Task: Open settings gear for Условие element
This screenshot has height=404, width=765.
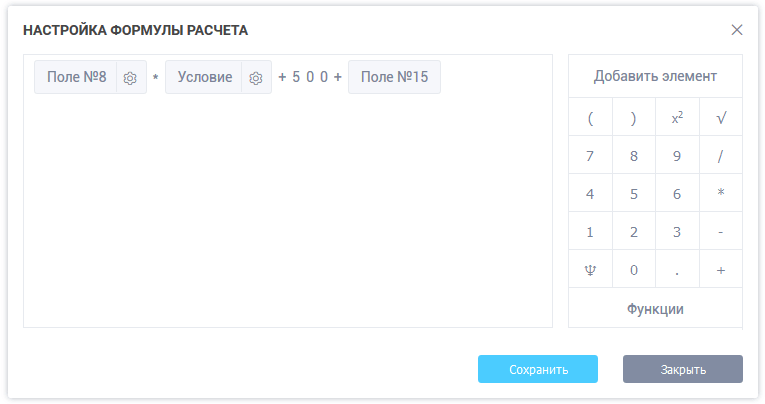Action: click(256, 78)
